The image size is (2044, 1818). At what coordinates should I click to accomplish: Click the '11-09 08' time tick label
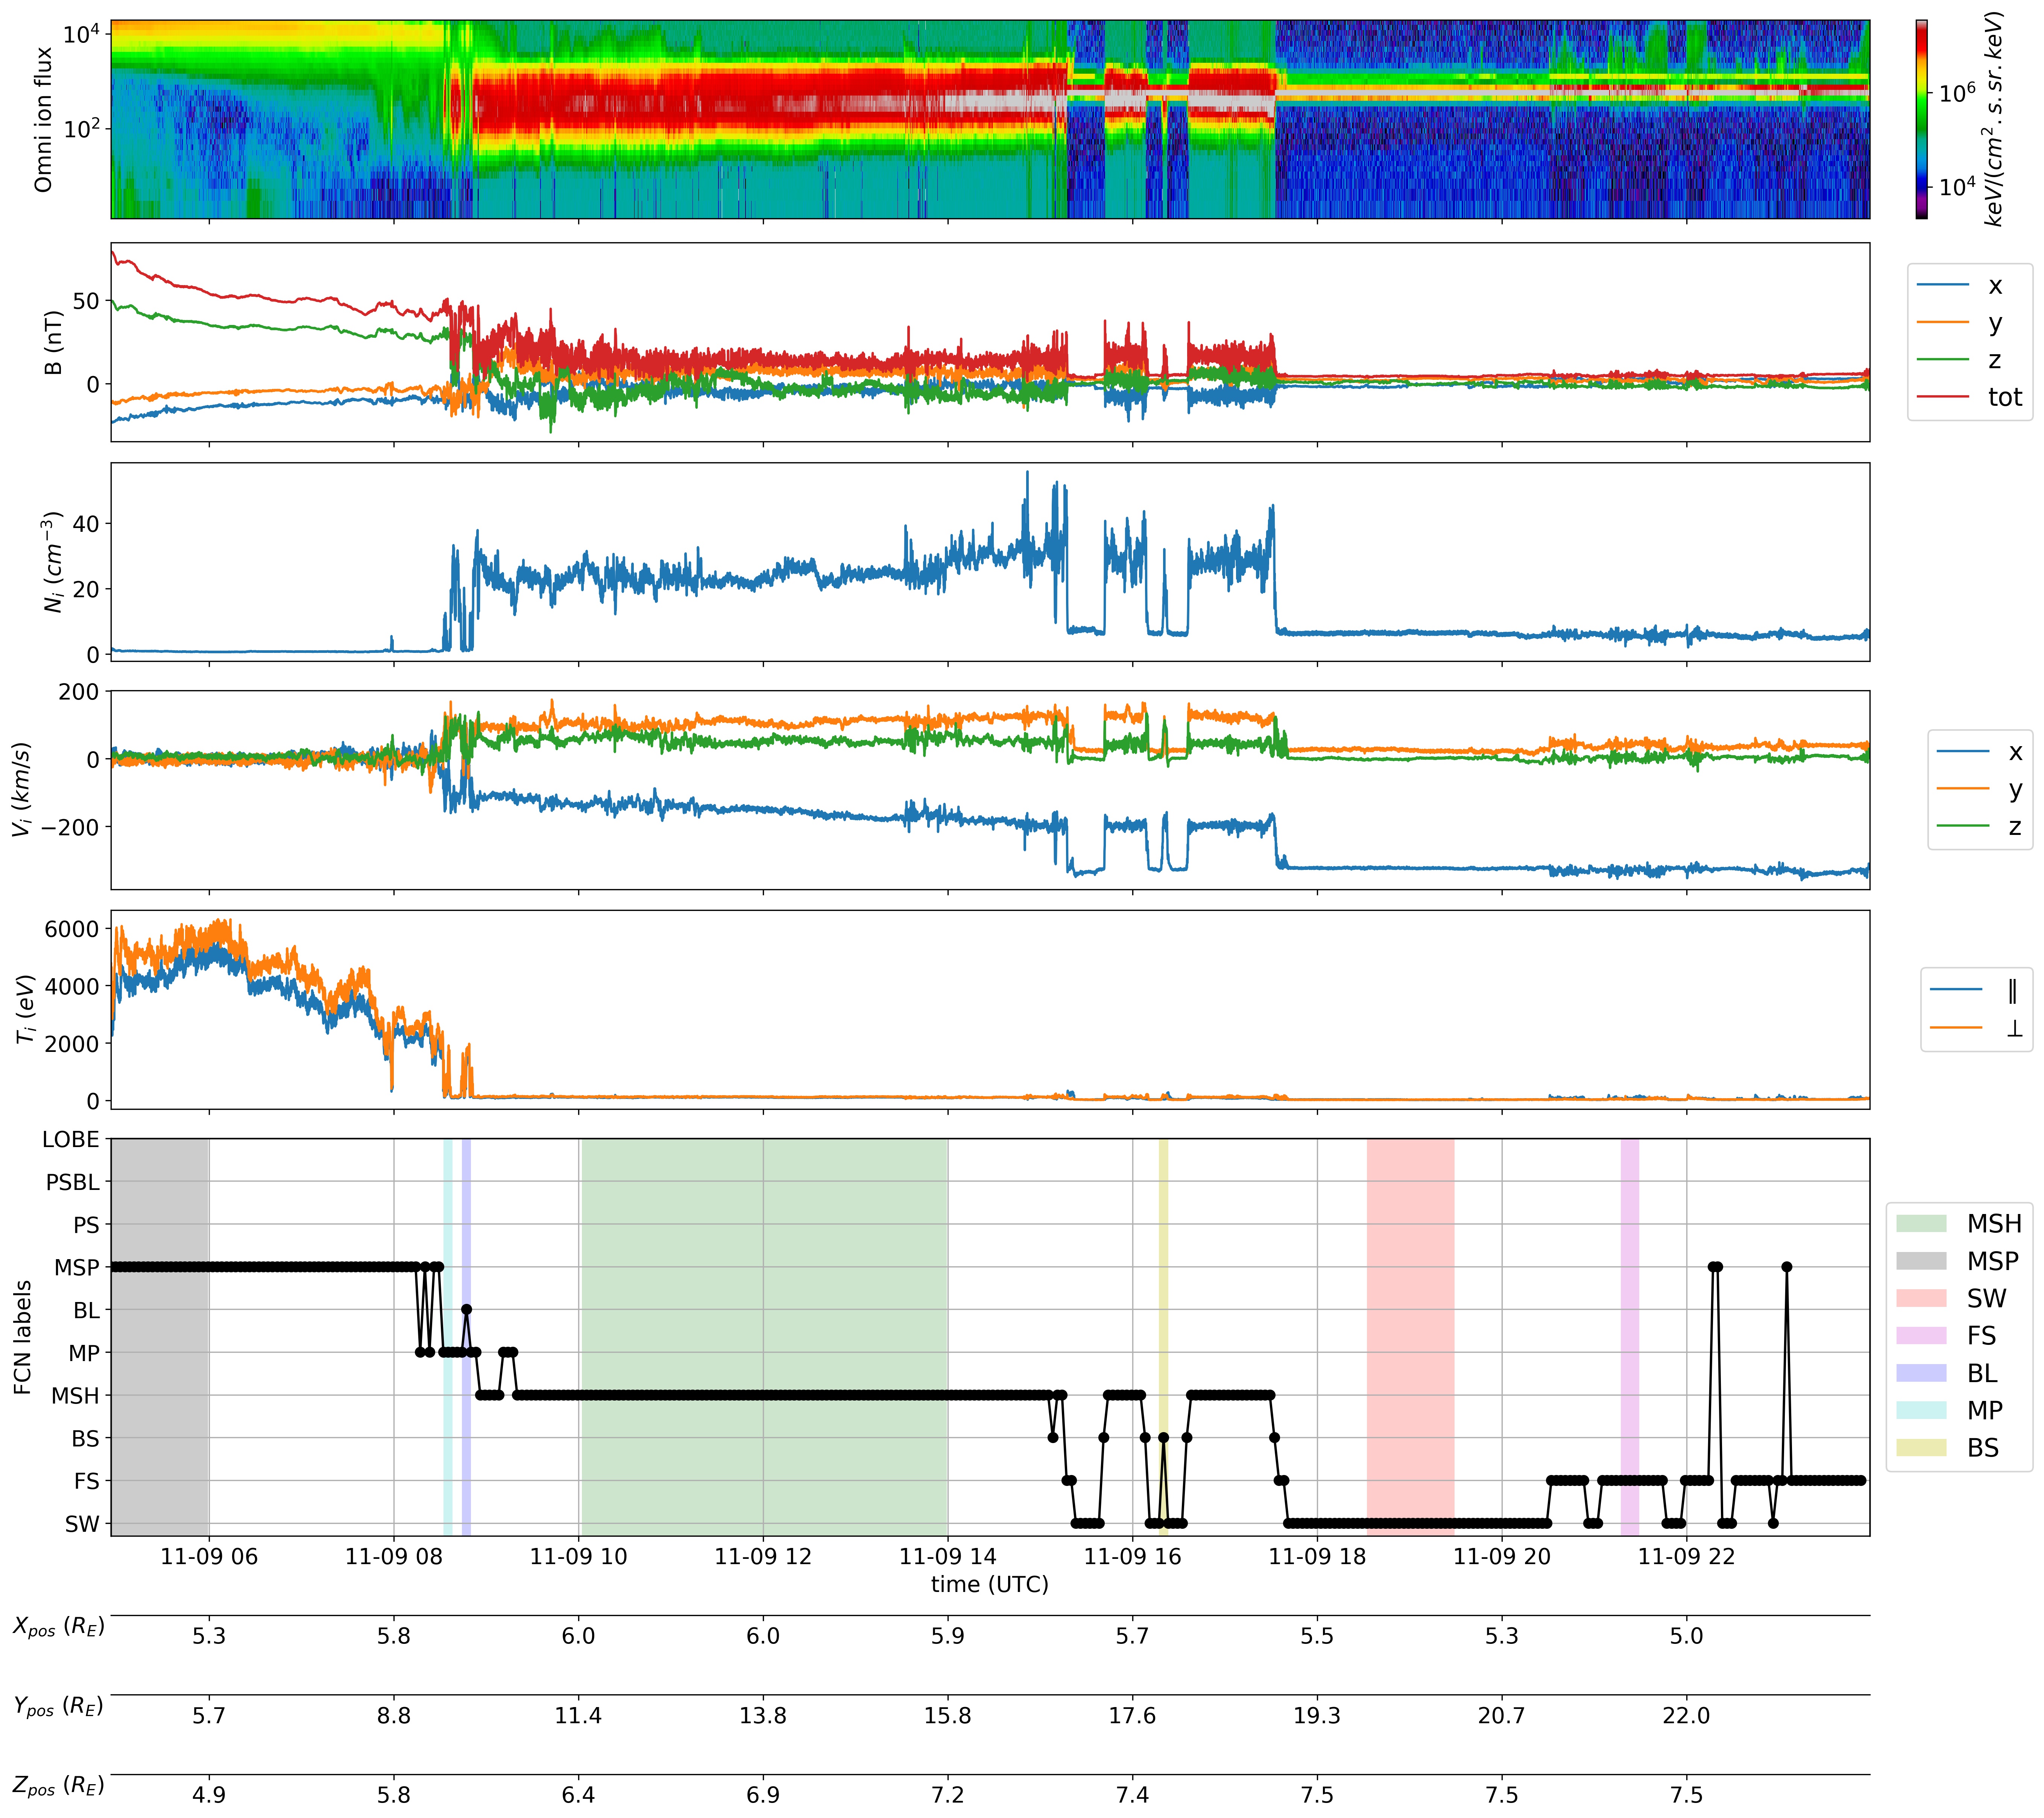tap(394, 1557)
